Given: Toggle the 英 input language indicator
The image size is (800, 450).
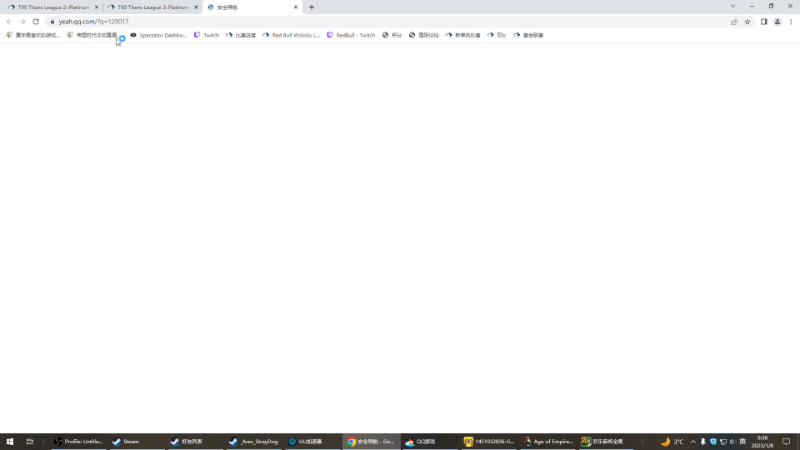Looking at the screenshot, I should point(743,441).
